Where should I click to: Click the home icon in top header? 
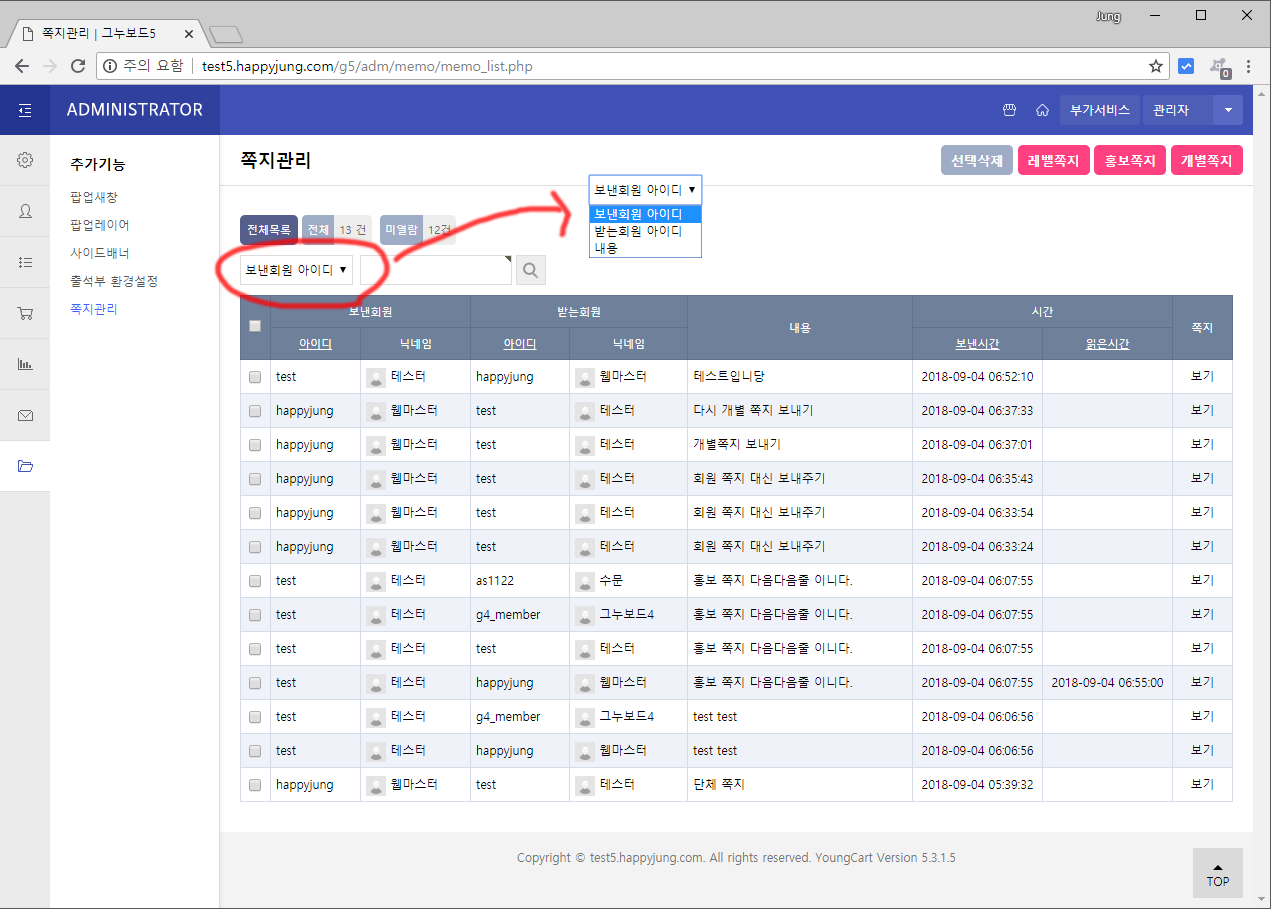point(1042,110)
